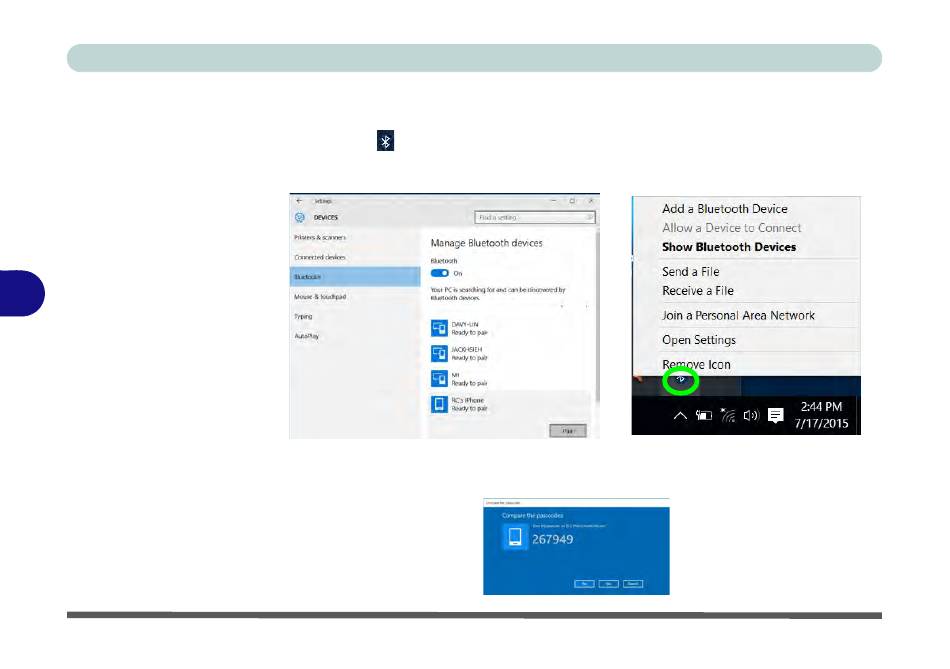
Task: Click the Wi-Fi network tray icon
Action: (727, 416)
